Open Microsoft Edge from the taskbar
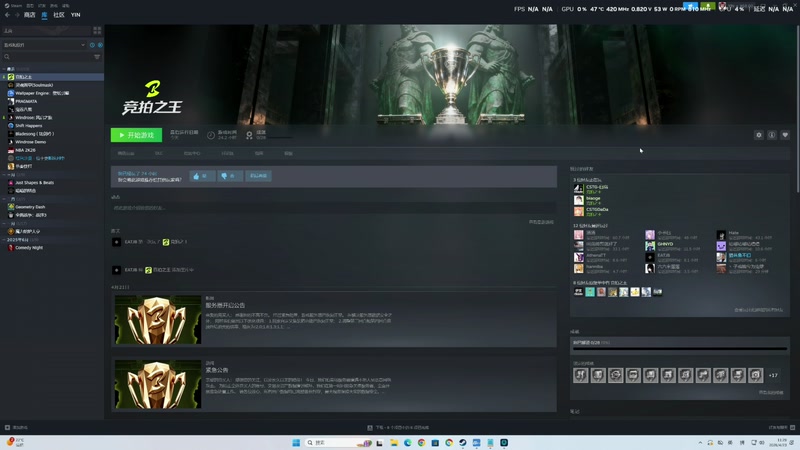This screenshot has height=450, width=800. pyautogui.click(x=408, y=442)
